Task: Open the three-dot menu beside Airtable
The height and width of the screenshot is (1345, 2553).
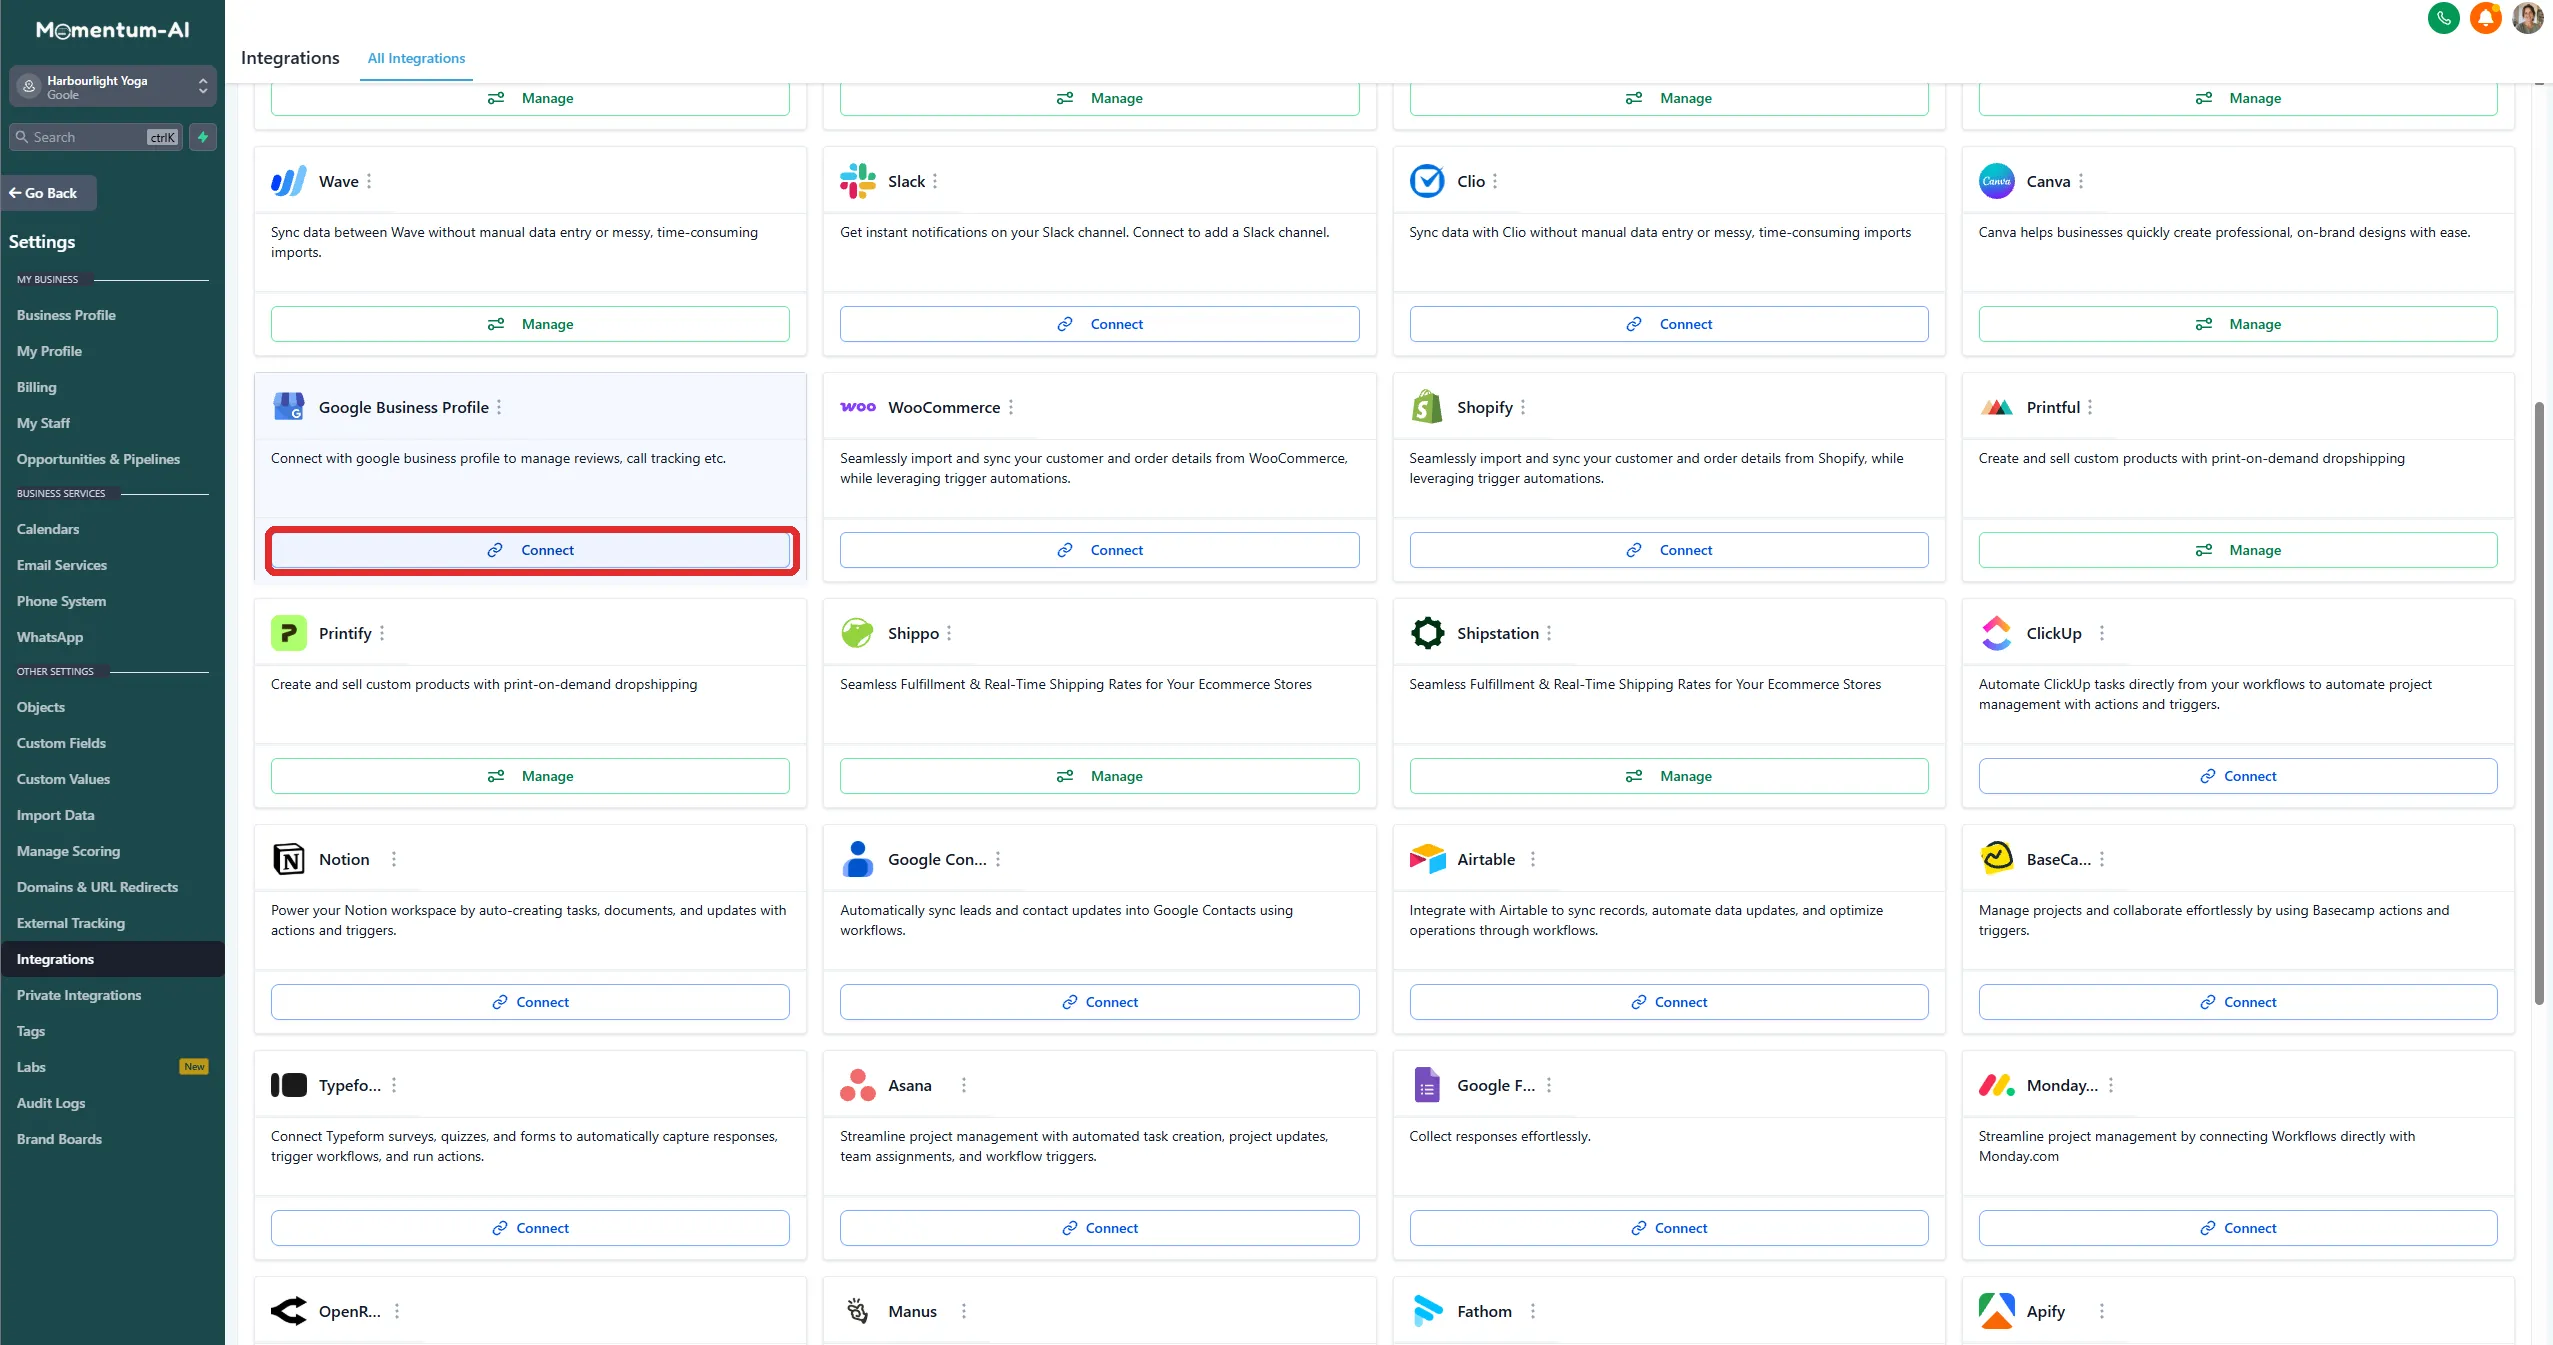Action: point(1533,859)
